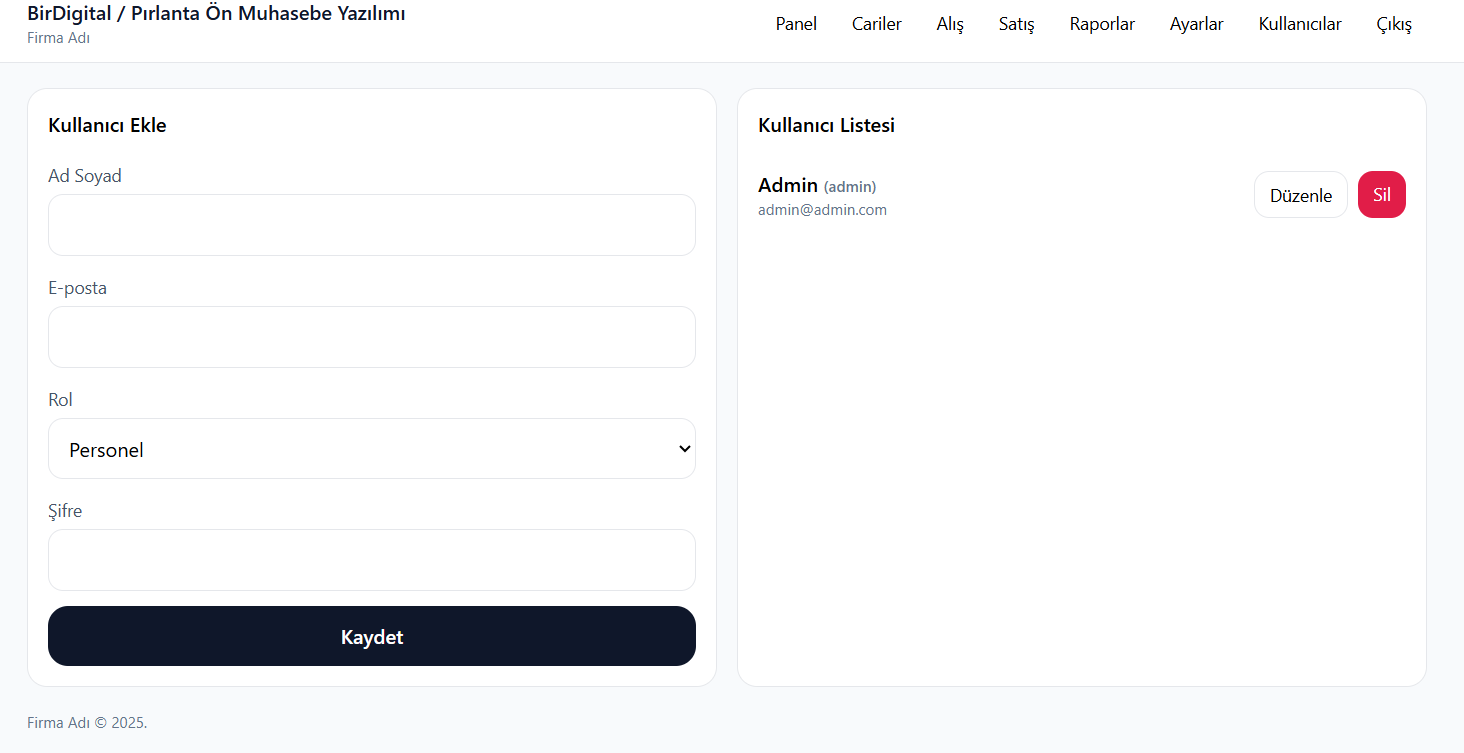Click the Firma Adı subtitle in the header
1464x753 pixels.
(58, 38)
